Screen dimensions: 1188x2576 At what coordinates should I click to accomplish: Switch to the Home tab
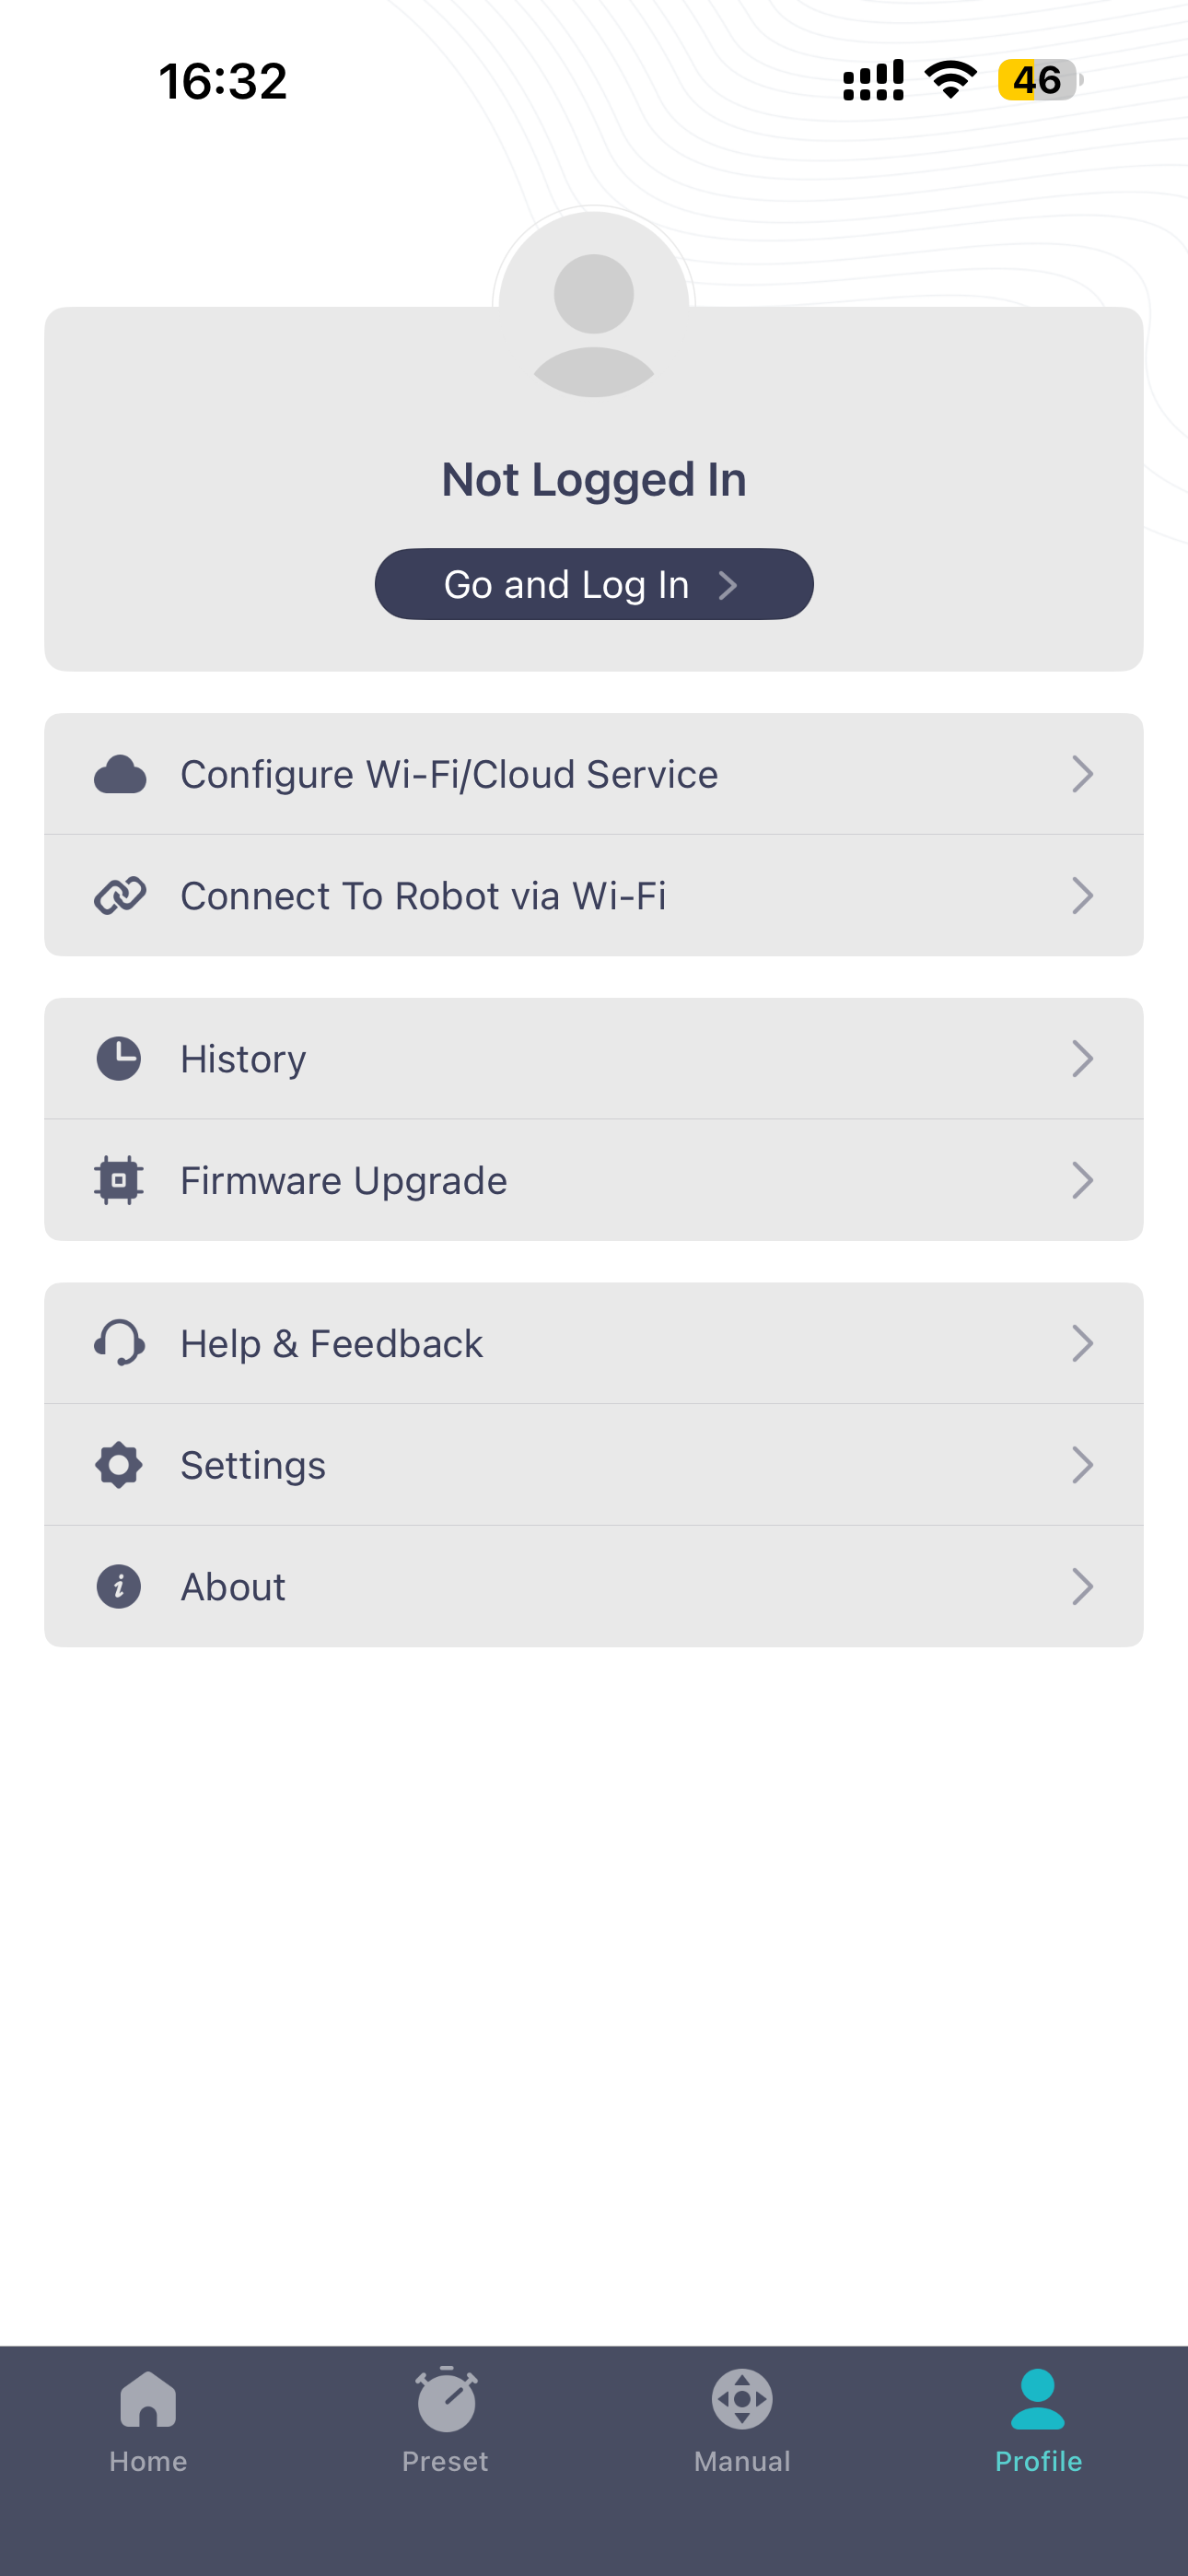coord(148,2422)
